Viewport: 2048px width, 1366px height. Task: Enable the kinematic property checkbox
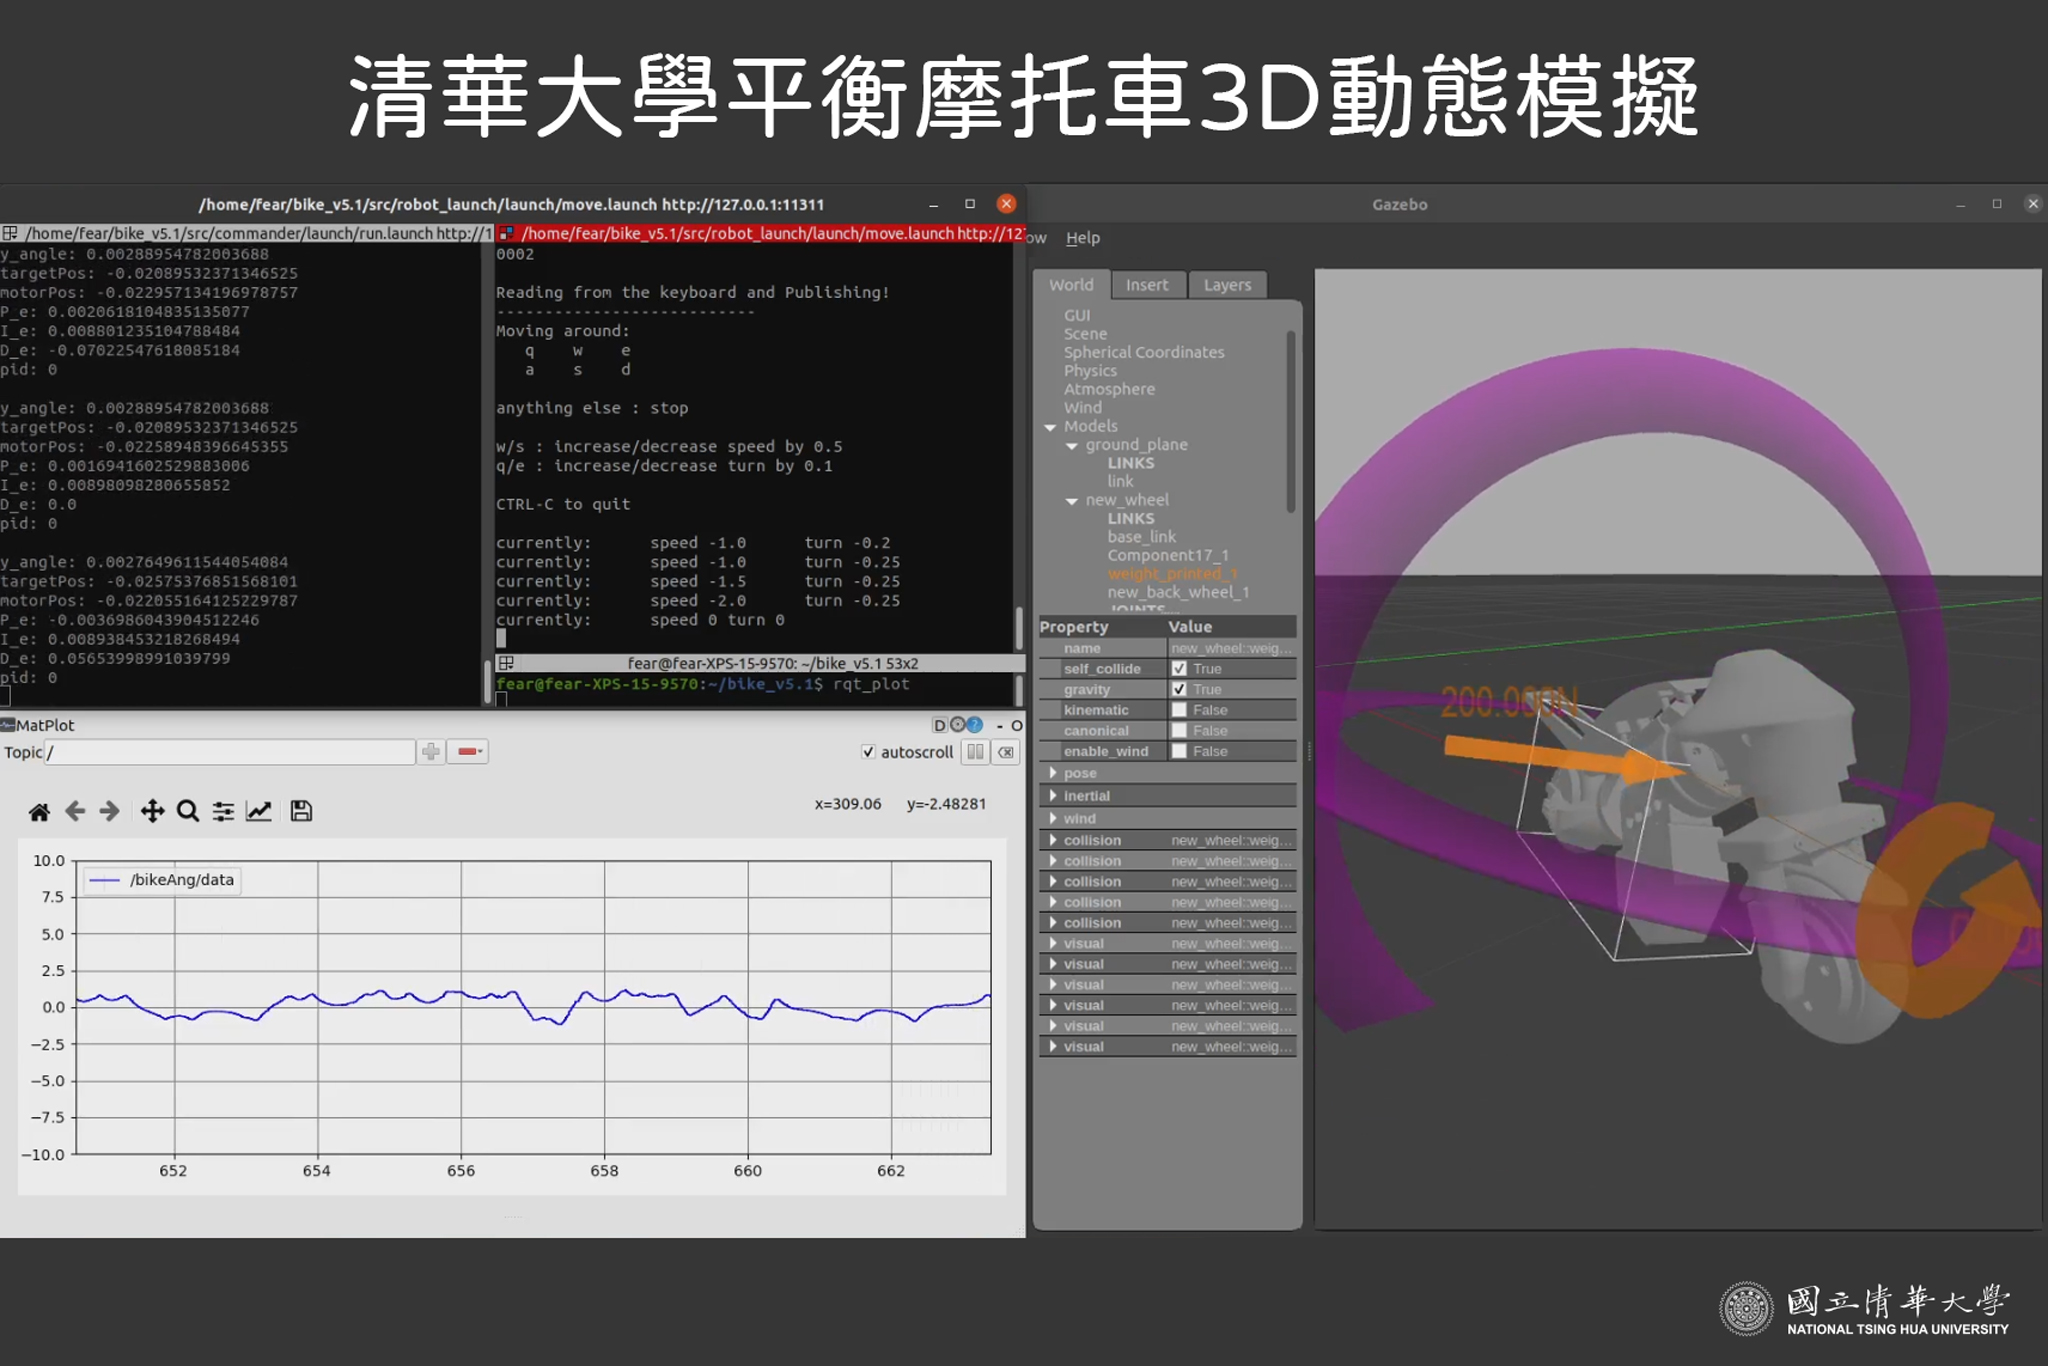tap(1179, 710)
